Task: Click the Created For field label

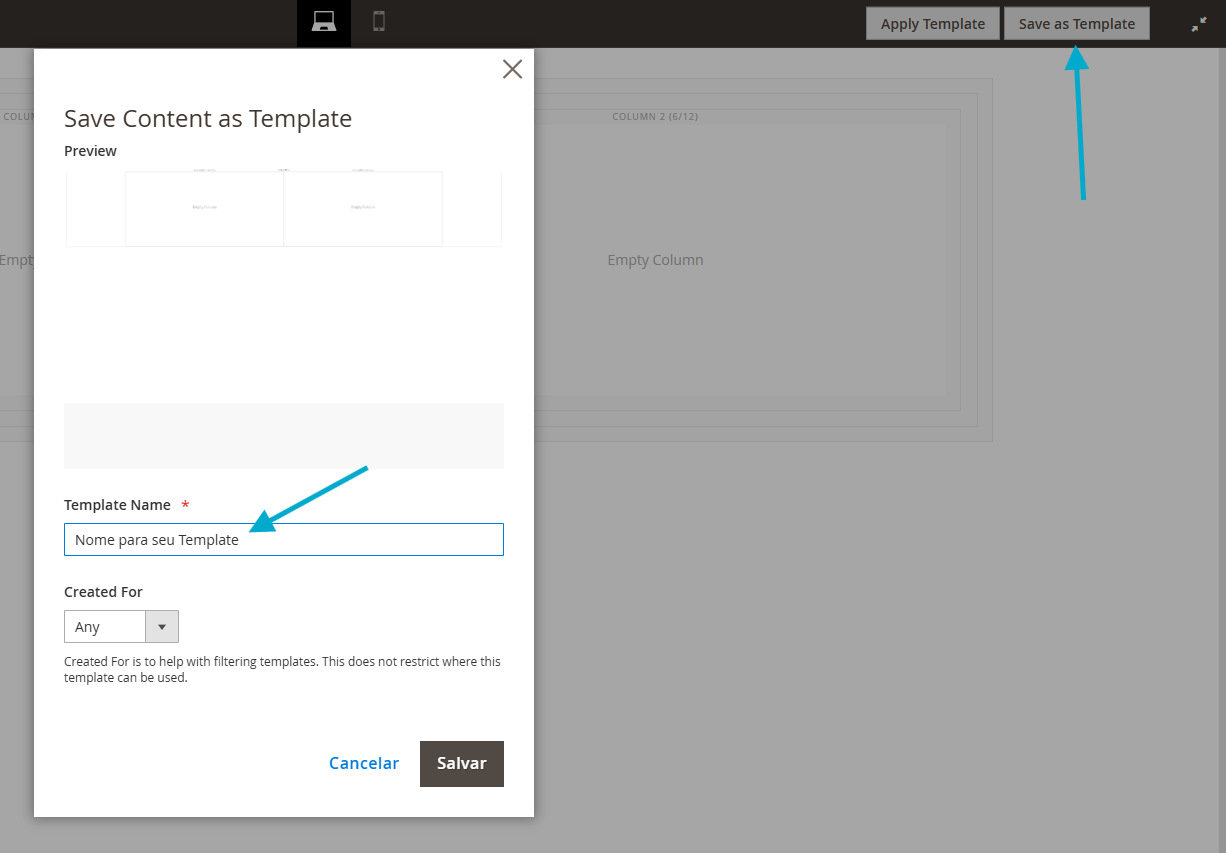Action: coord(103,592)
